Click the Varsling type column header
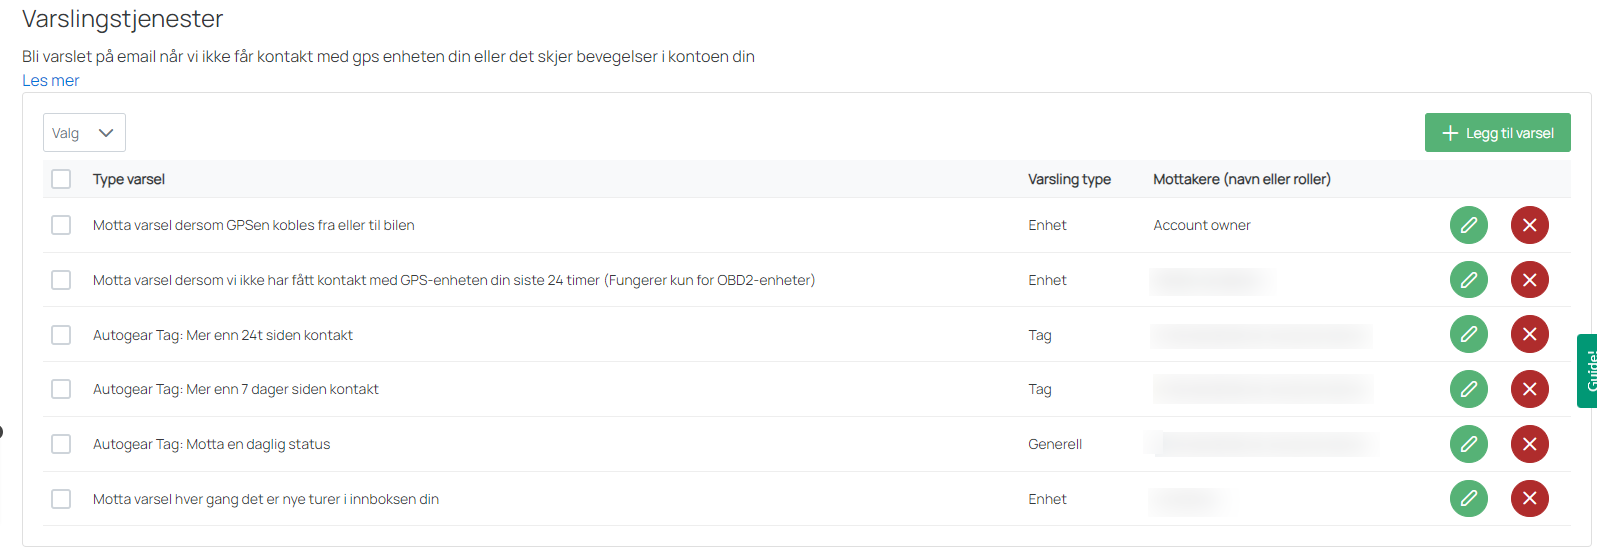The image size is (1597, 549). pos(1069,179)
